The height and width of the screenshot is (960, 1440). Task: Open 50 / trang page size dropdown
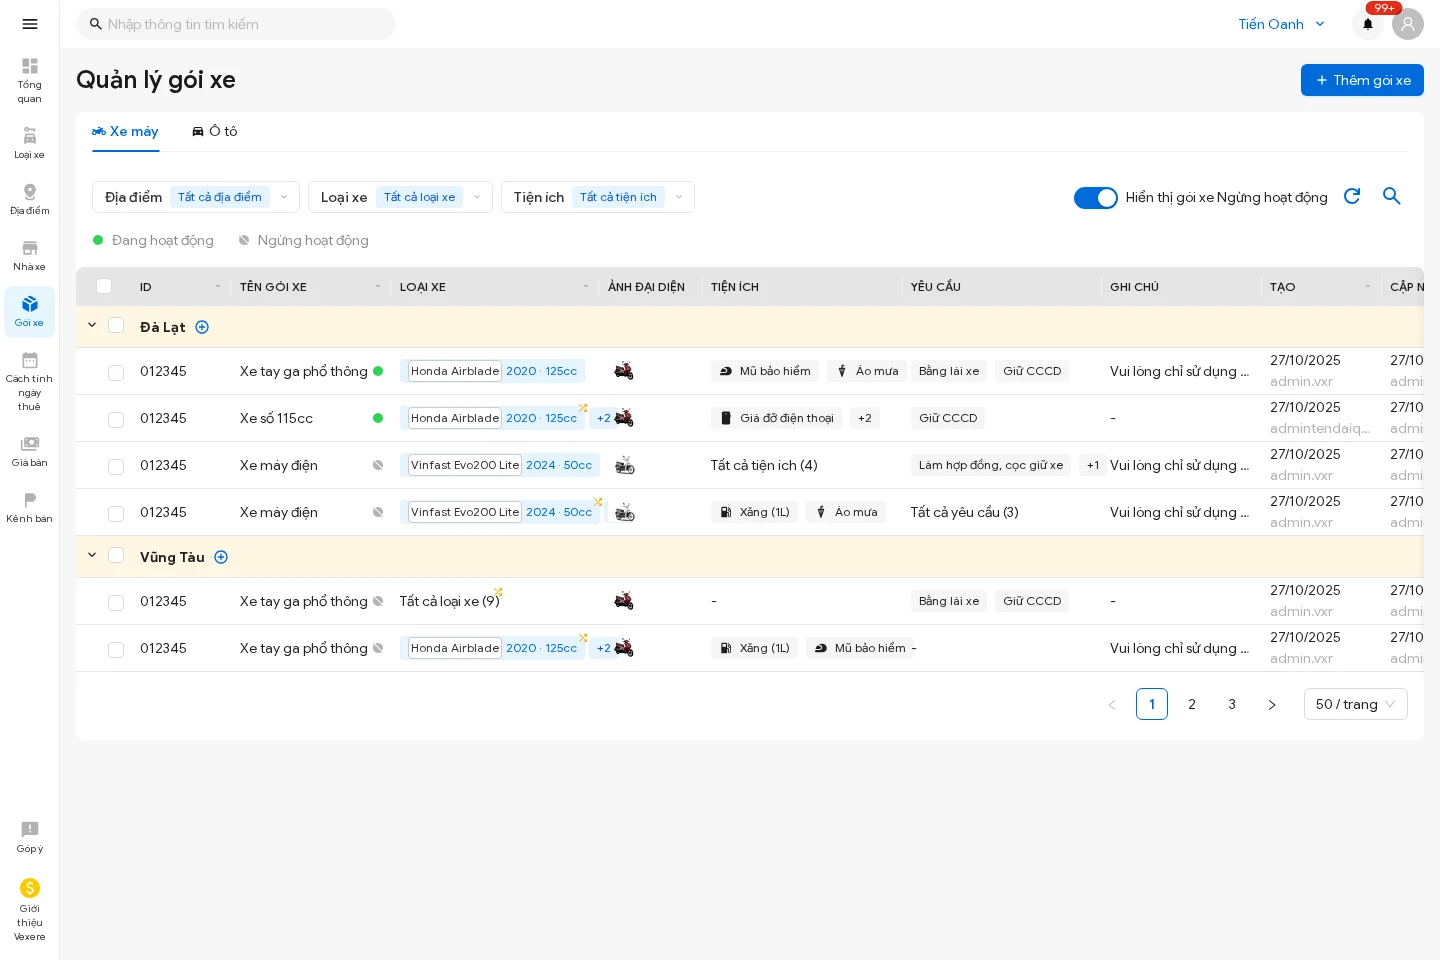pos(1356,704)
